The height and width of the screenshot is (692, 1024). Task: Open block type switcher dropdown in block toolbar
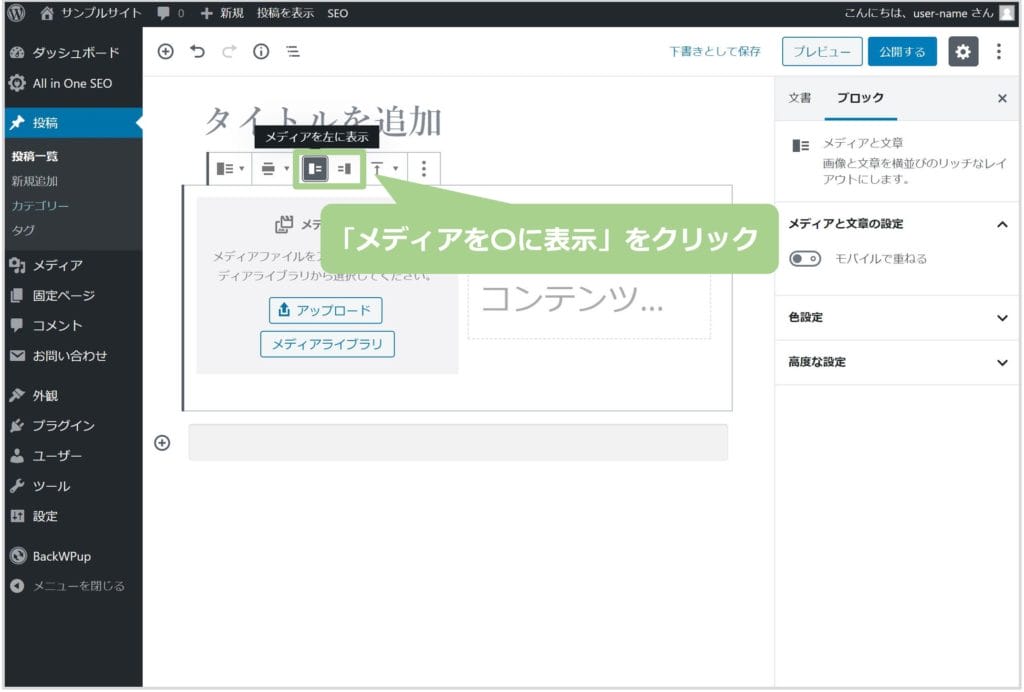pyautogui.click(x=230, y=169)
